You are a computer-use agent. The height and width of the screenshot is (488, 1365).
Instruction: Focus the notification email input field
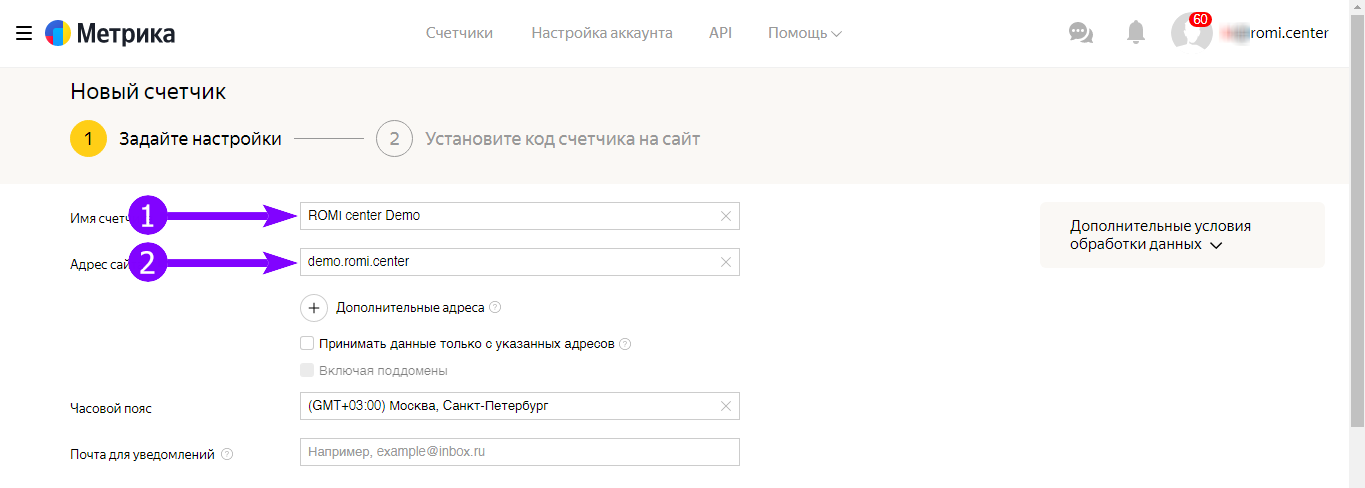coord(520,452)
